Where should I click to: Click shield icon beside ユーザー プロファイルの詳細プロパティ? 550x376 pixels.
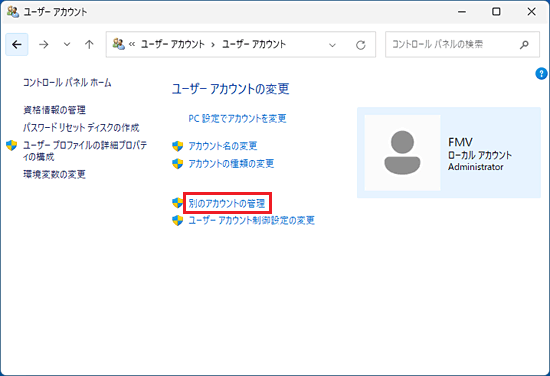tap(12, 145)
